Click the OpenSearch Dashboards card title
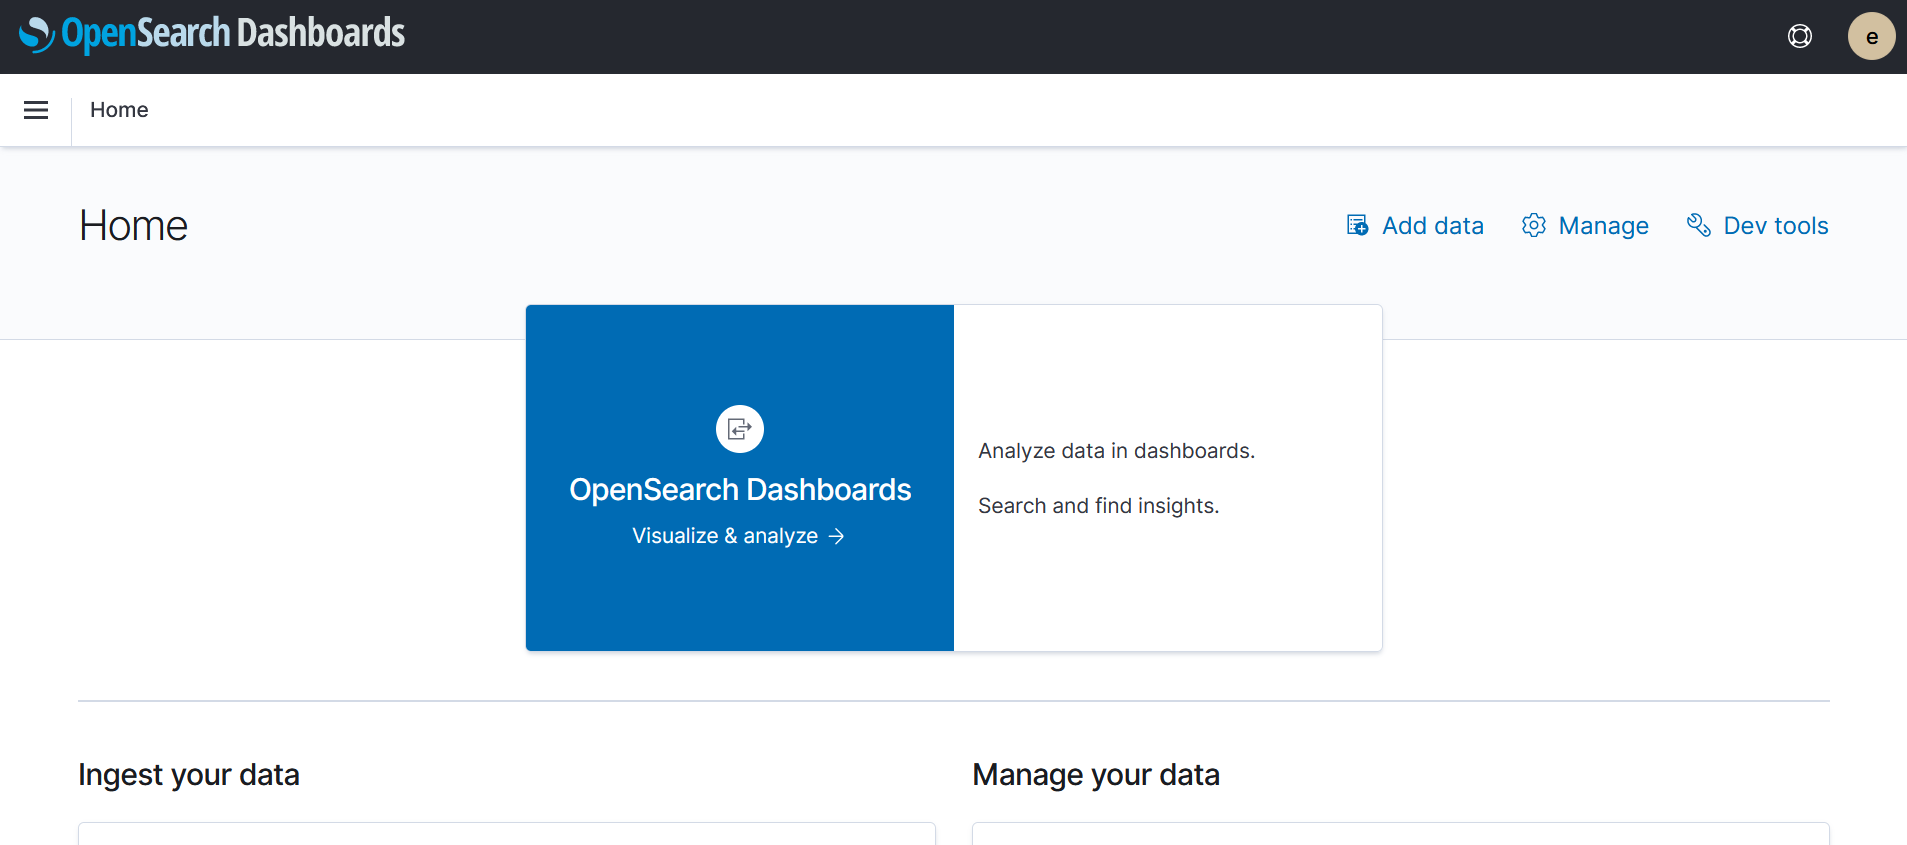The width and height of the screenshot is (1907, 845). point(740,490)
